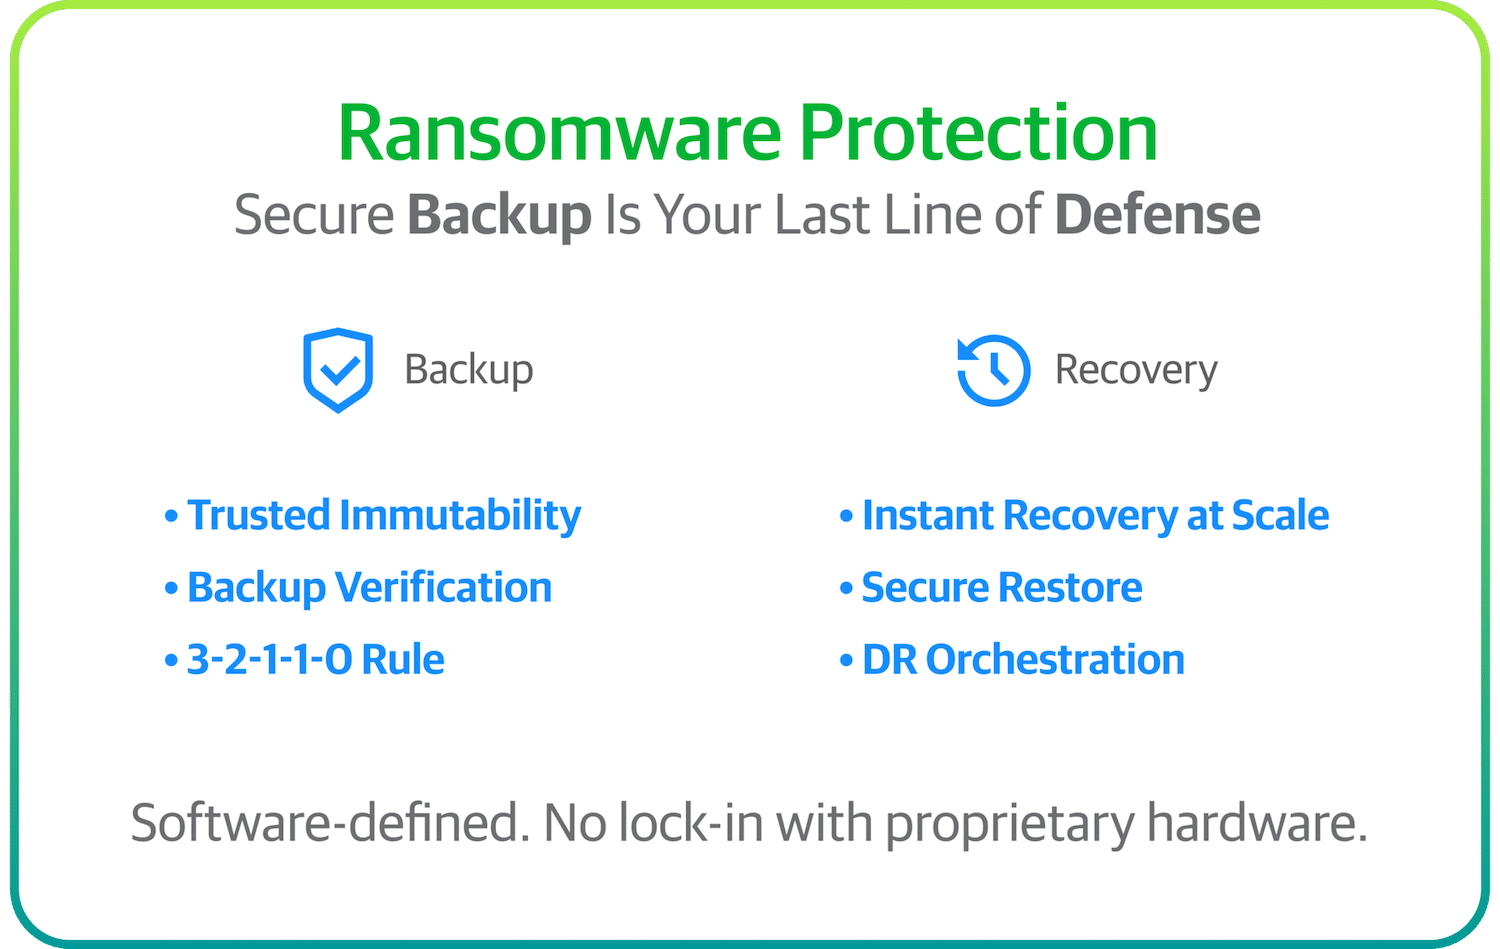Click the bullet dot before DR Orchestration
This screenshot has width=1500, height=949.
846,661
